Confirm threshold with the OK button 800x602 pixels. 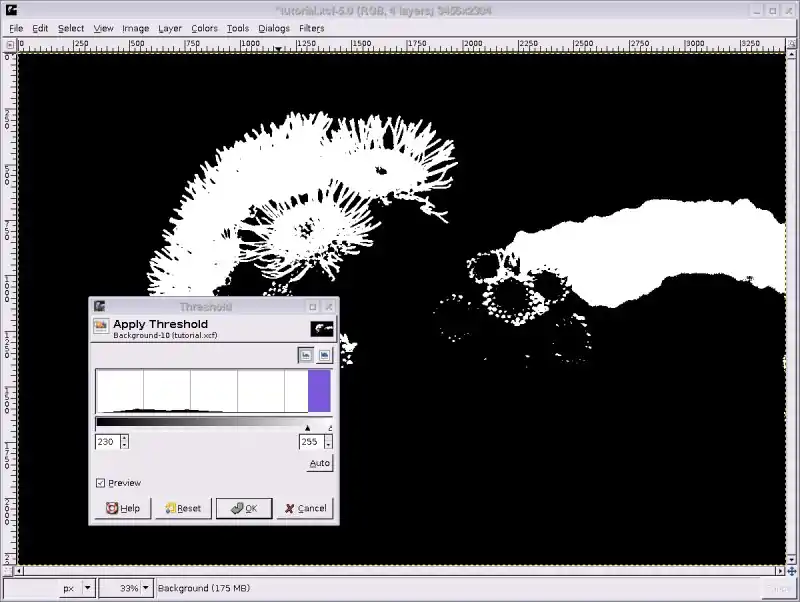244,508
